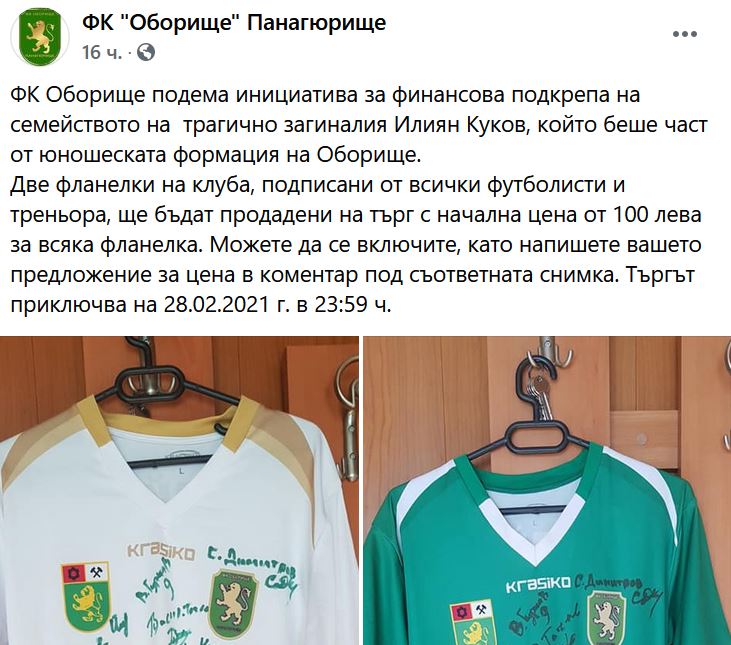Click the Panagyurishte coat of arms on green jersey
Image resolution: width=731 pixels, height=645 pixels.
tap(474, 623)
